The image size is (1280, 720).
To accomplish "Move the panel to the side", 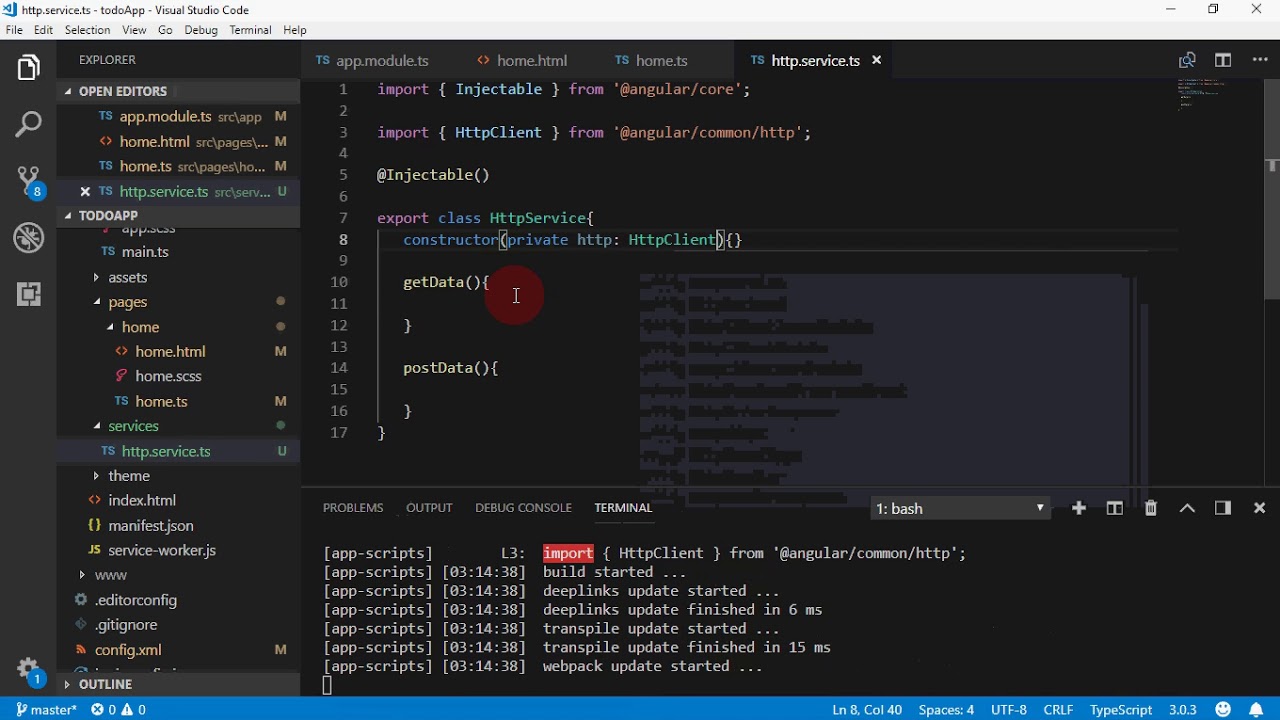I will tap(1223, 509).
